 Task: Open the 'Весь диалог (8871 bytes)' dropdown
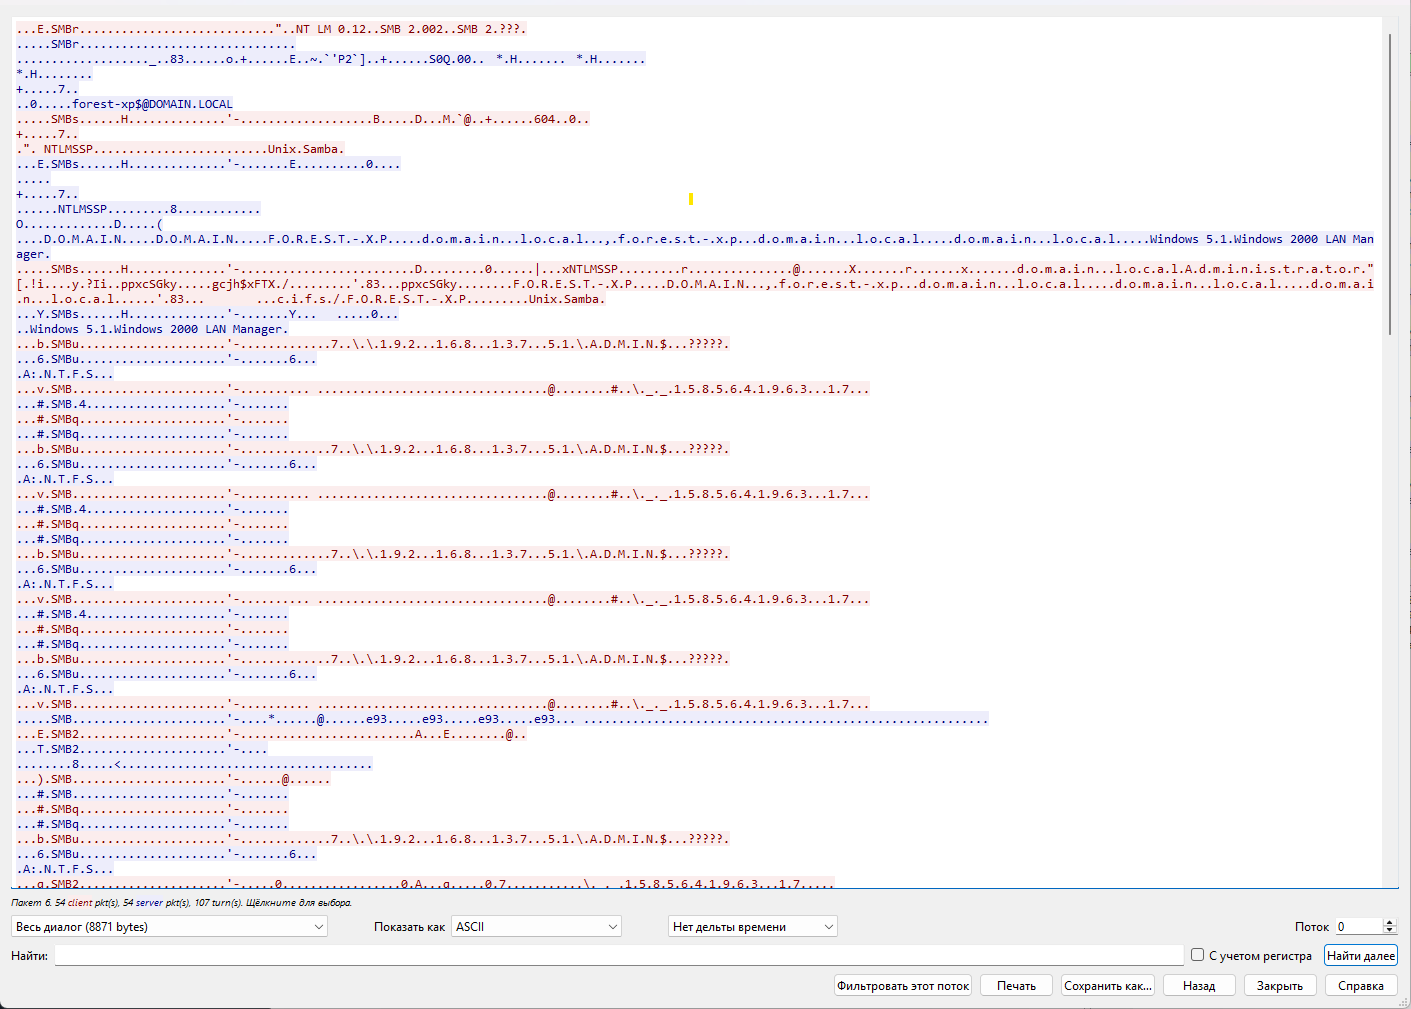coord(169,927)
